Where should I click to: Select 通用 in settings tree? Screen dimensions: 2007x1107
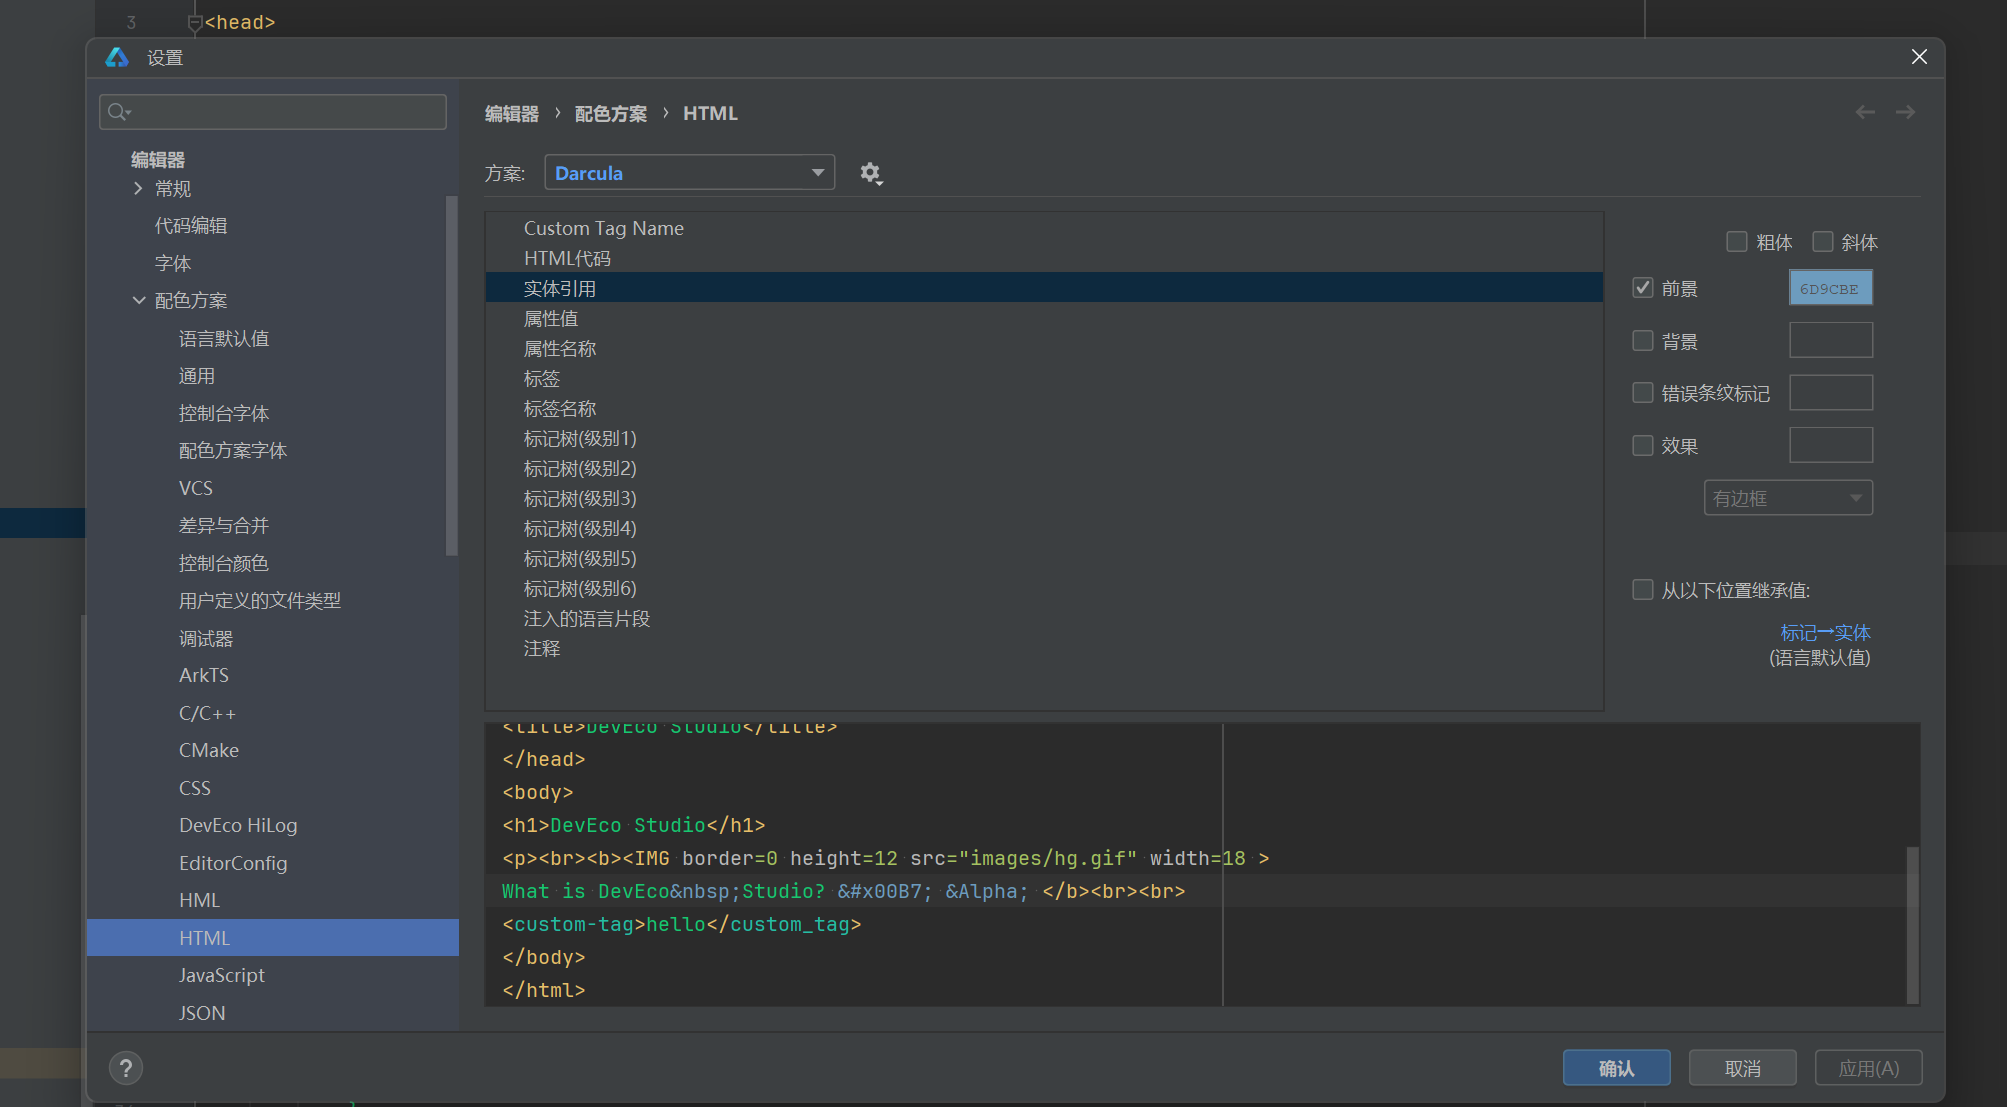click(x=197, y=376)
